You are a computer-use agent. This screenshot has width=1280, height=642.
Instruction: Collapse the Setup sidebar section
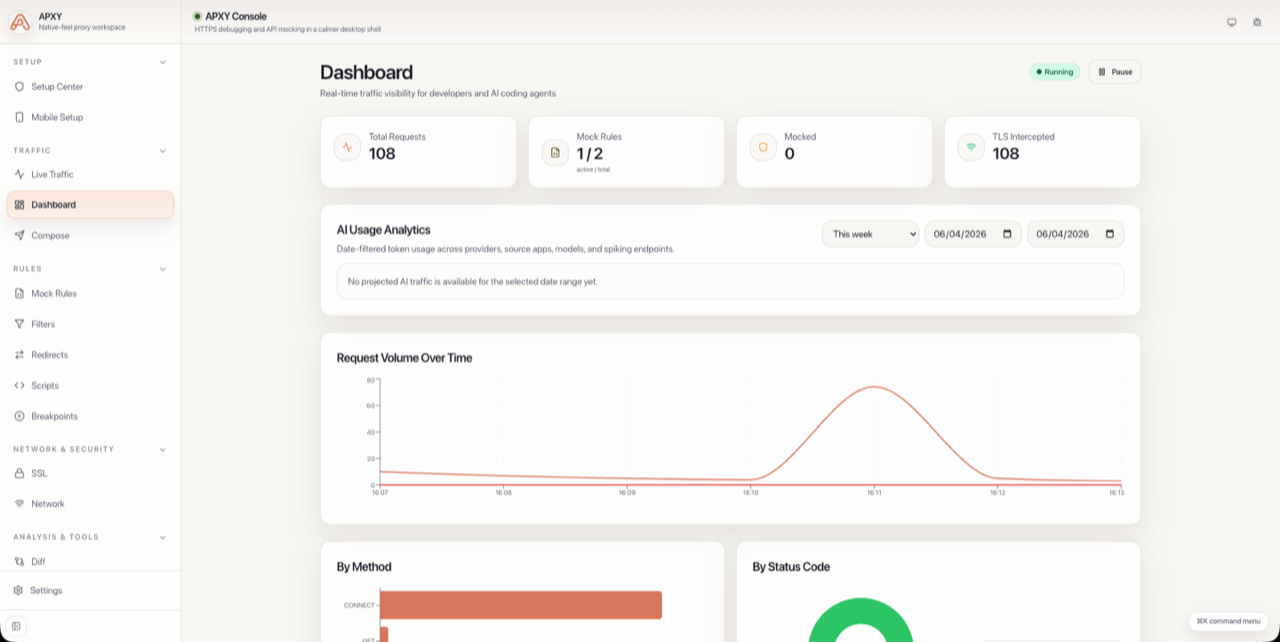[163, 62]
